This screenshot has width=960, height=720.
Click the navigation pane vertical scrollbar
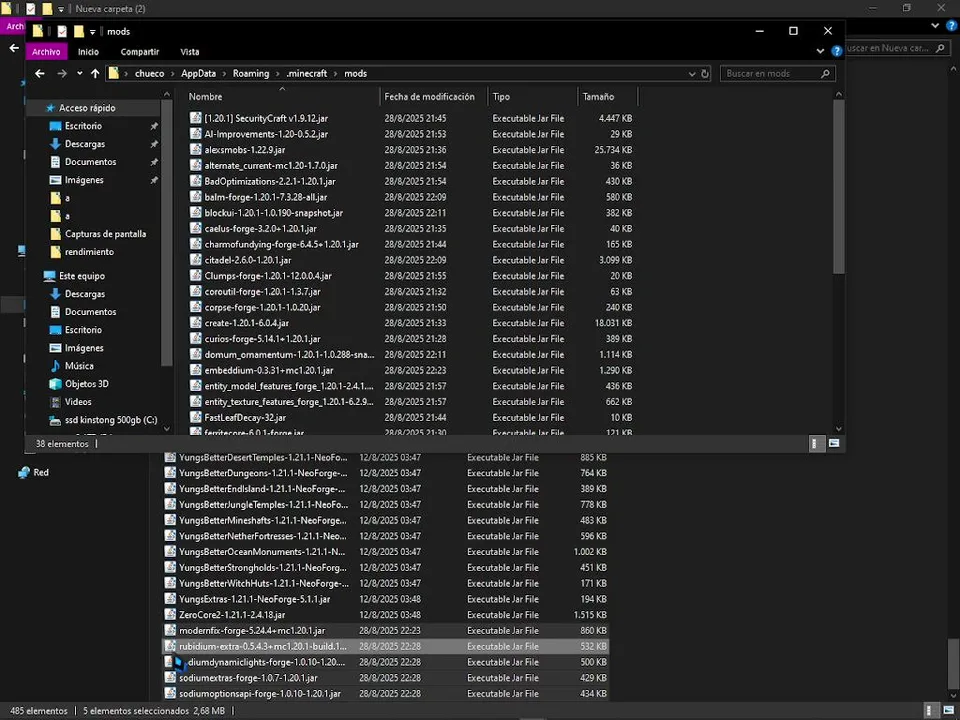point(167,233)
